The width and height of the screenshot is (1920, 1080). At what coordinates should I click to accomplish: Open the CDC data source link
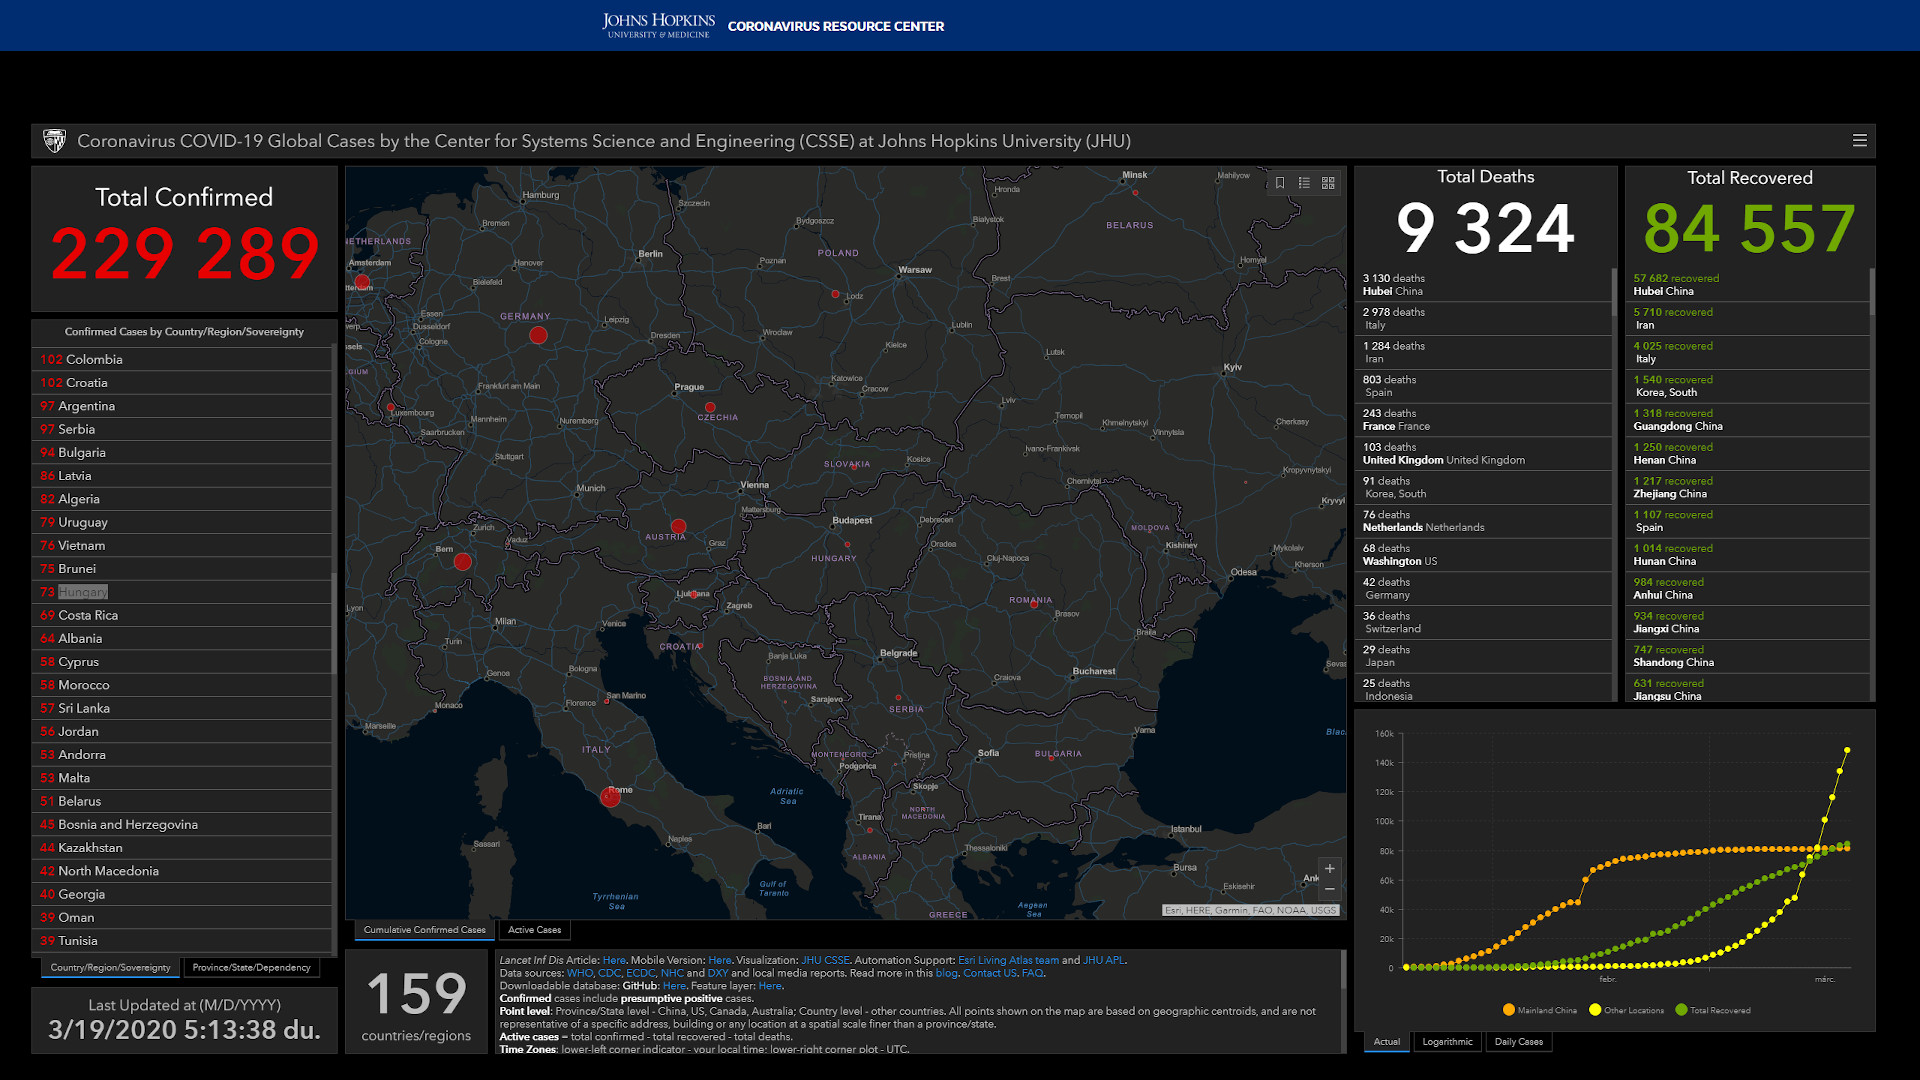(609, 973)
